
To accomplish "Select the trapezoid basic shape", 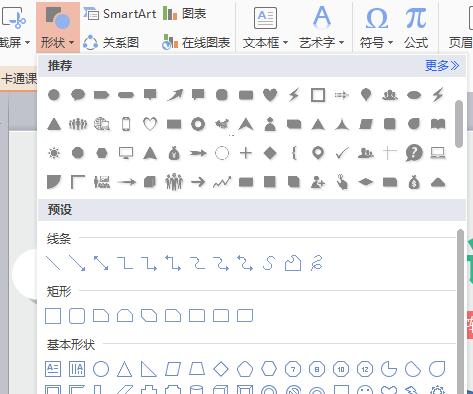I will (x=197, y=369).
